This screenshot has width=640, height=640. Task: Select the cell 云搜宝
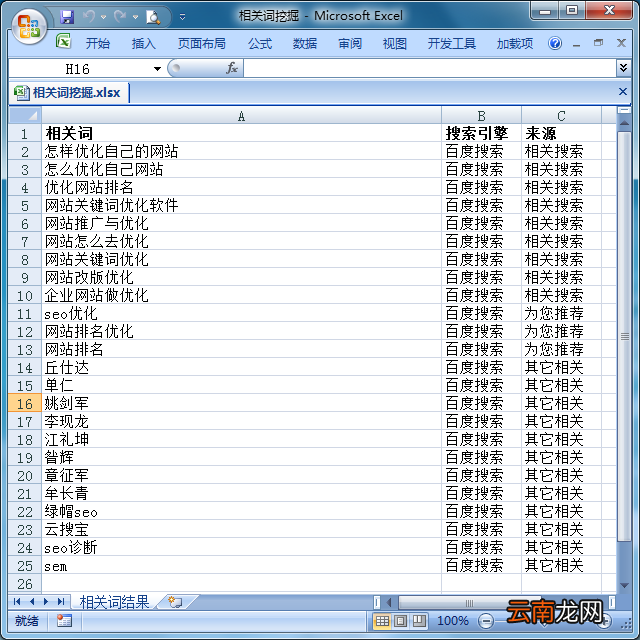(241, 529)
